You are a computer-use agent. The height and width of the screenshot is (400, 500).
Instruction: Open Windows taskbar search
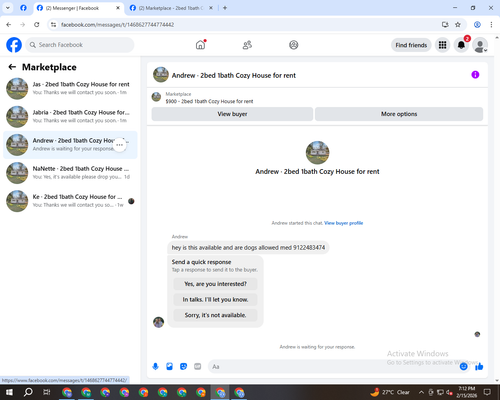click(28, 392)
